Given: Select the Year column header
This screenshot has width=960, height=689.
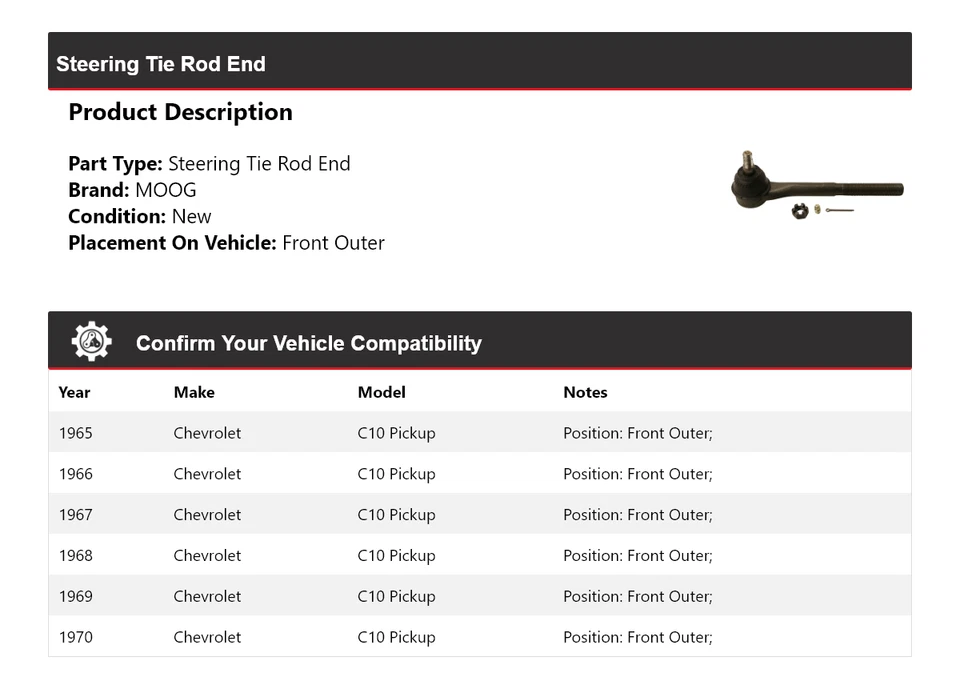Looking at the screenshot, I should click(x=74, y=392).
